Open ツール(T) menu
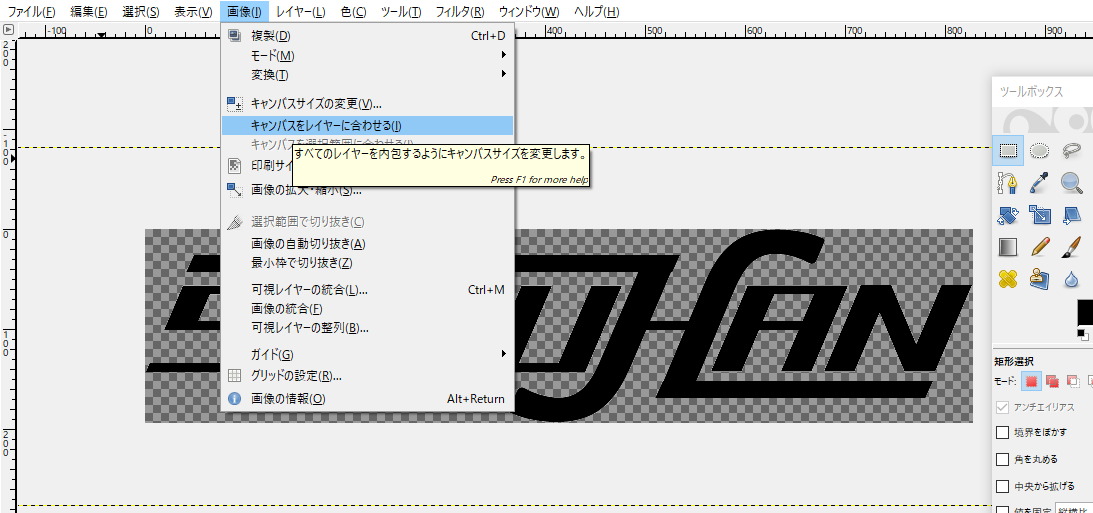This screenshot has width=1093, height=513. [x=402, y=12]
